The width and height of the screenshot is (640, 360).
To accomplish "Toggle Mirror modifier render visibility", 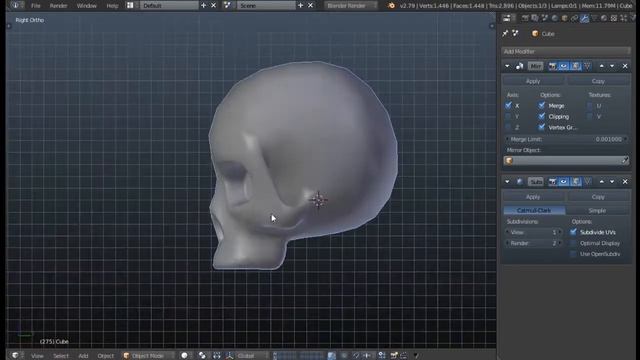I will tap(552, 66).
